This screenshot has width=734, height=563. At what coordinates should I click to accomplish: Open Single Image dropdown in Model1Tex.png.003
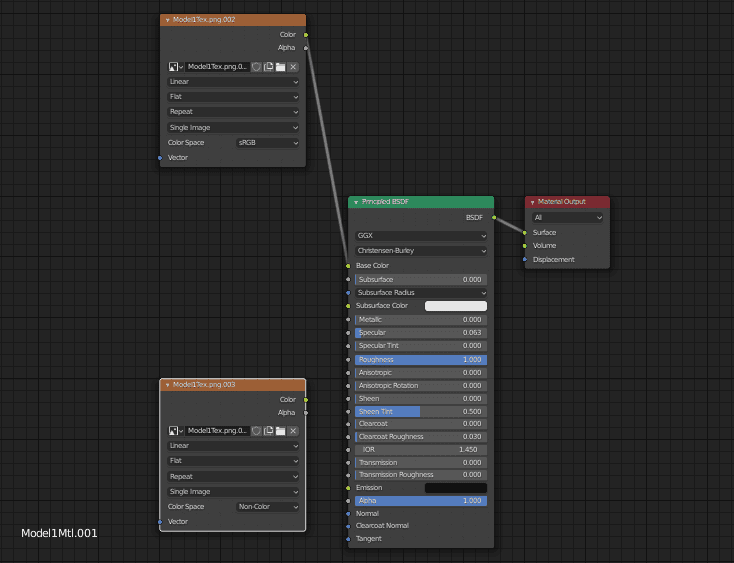coord(233,492)
